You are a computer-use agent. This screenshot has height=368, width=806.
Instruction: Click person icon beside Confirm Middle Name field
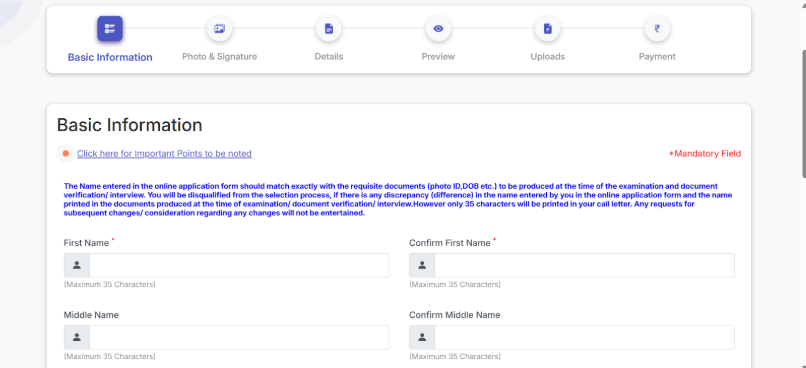423,337
